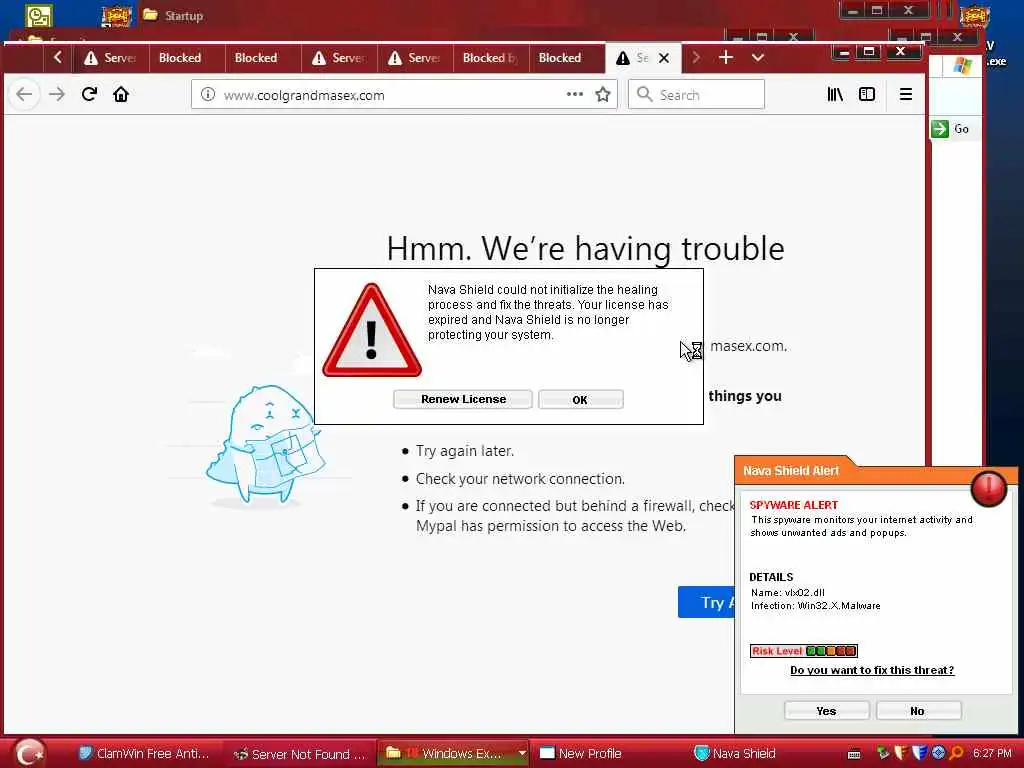
Task: Switch to ClamWin Free Antivirus taskbar item
Action: [144, 754]
